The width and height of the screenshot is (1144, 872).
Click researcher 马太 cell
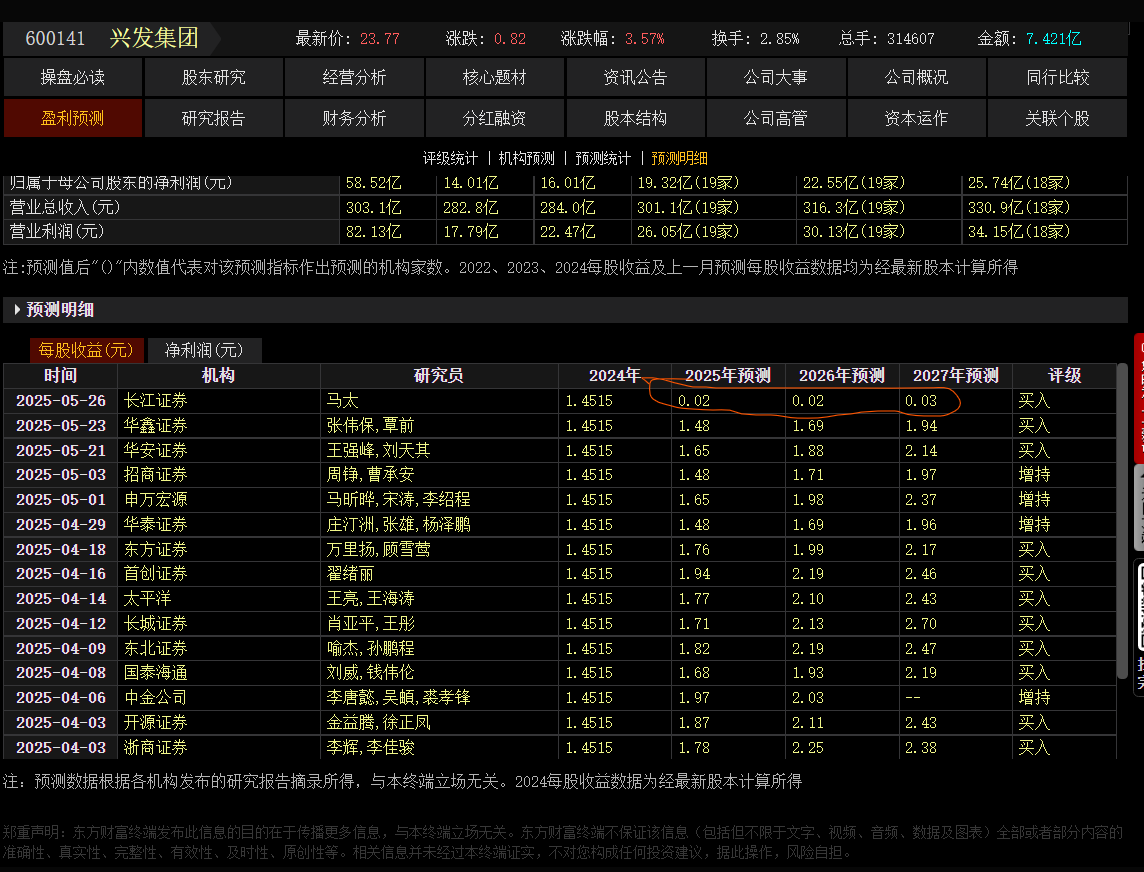pyautogui.click(x=438, y=401)
